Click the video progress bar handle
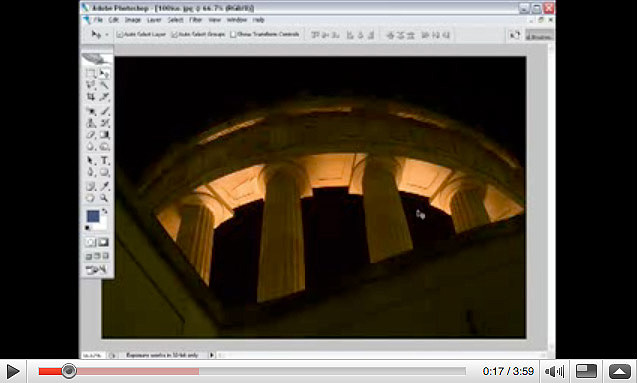The image size is (638, 383). [x=69, y=371]
